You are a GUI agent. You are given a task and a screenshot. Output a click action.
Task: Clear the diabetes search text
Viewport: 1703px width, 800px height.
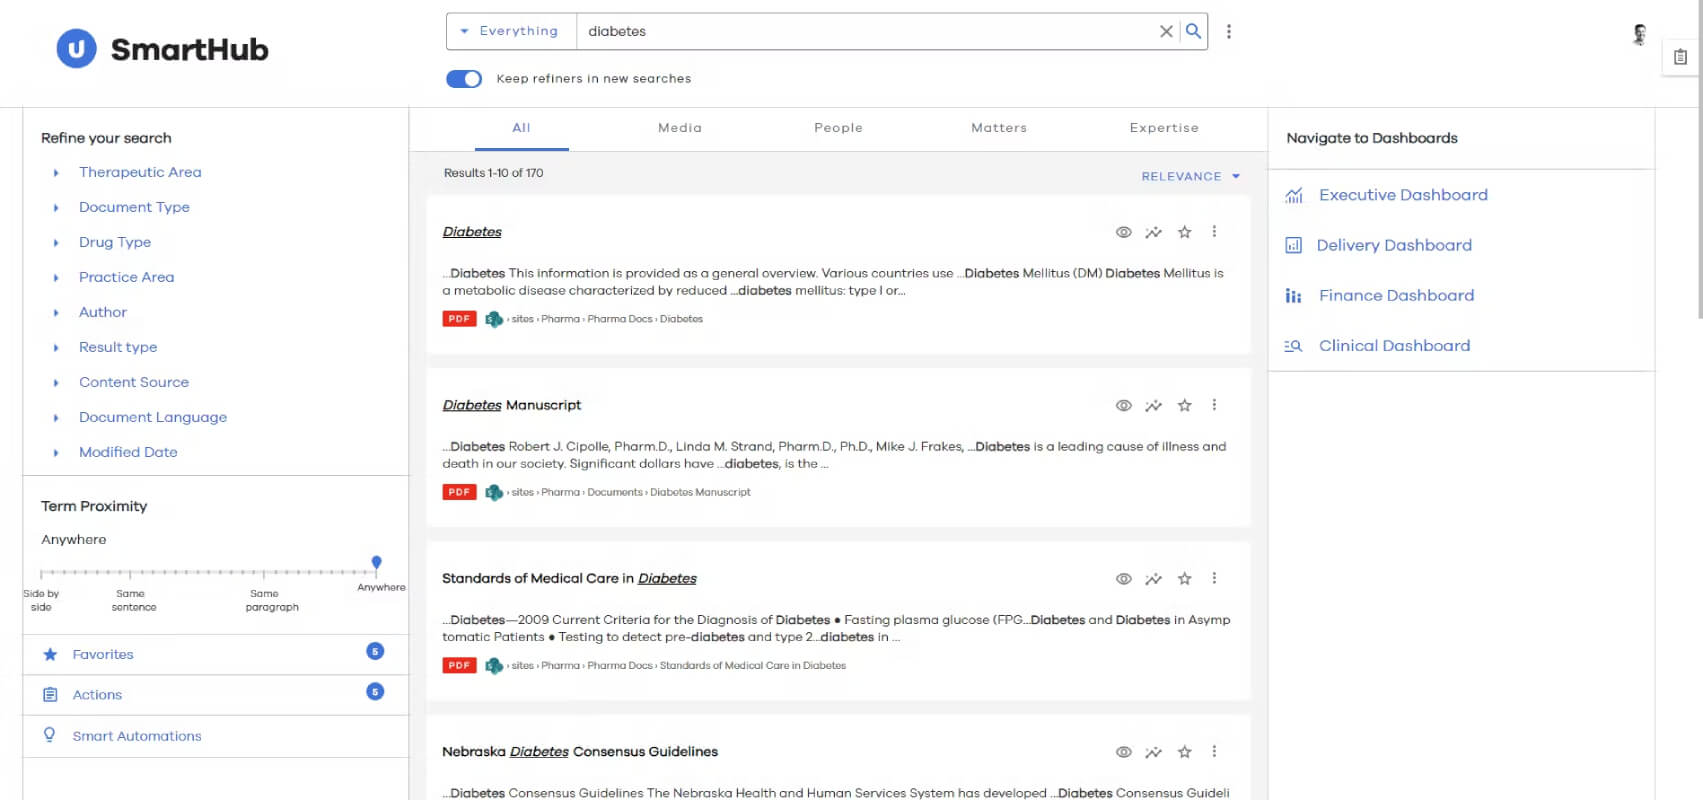click(1166, 31)
